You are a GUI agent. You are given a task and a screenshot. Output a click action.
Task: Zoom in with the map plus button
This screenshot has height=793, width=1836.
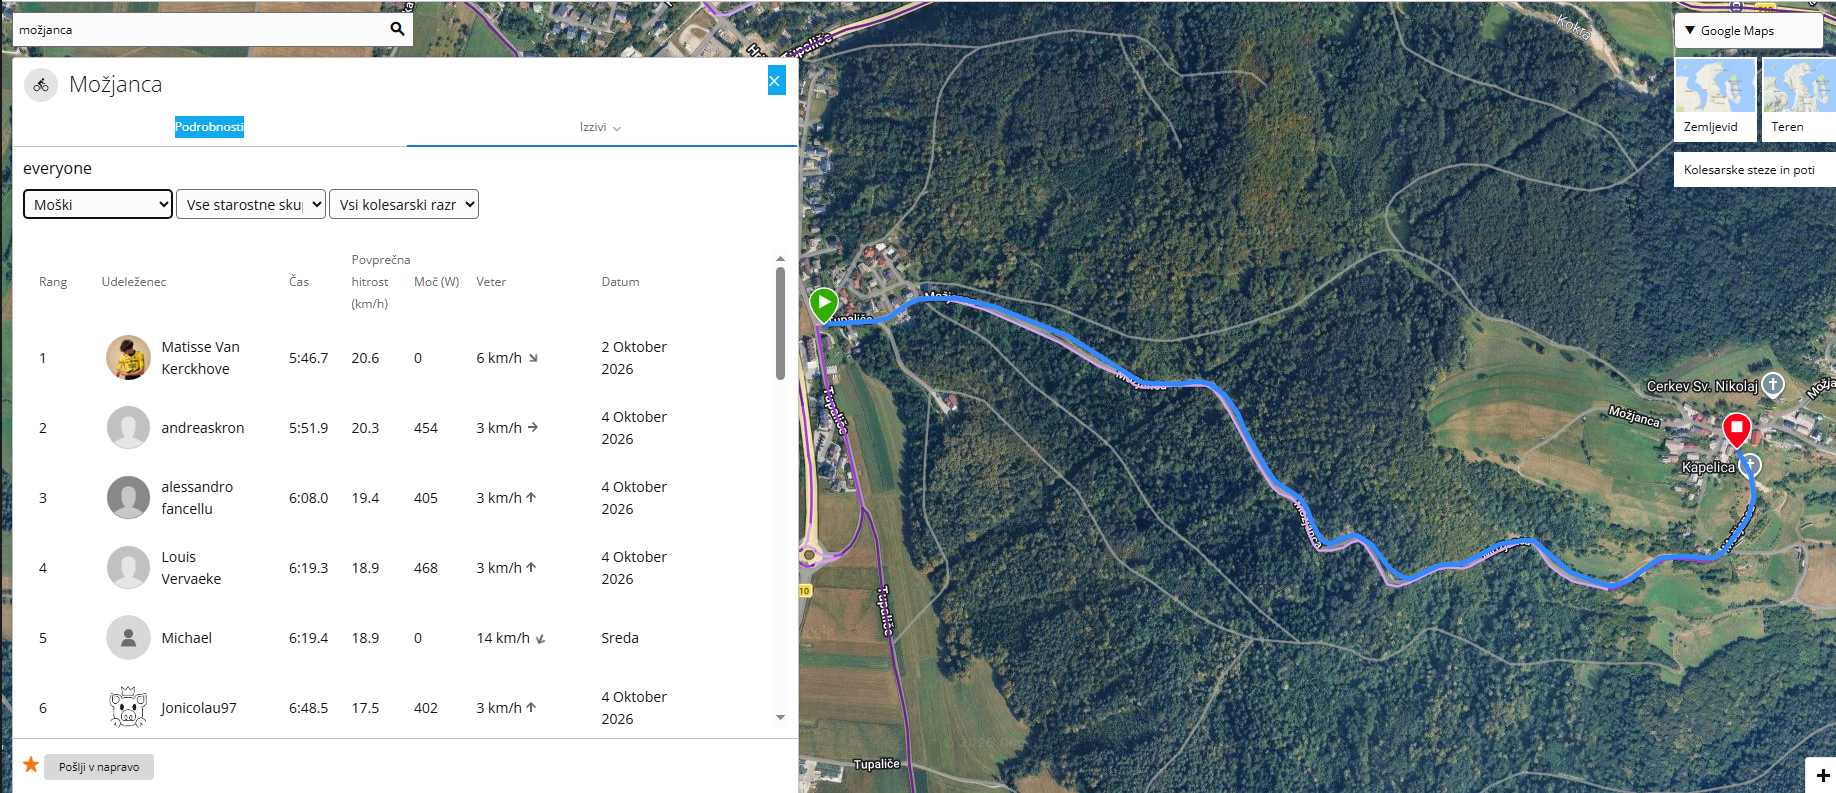pyautogui.click(x=1822, y=776)
